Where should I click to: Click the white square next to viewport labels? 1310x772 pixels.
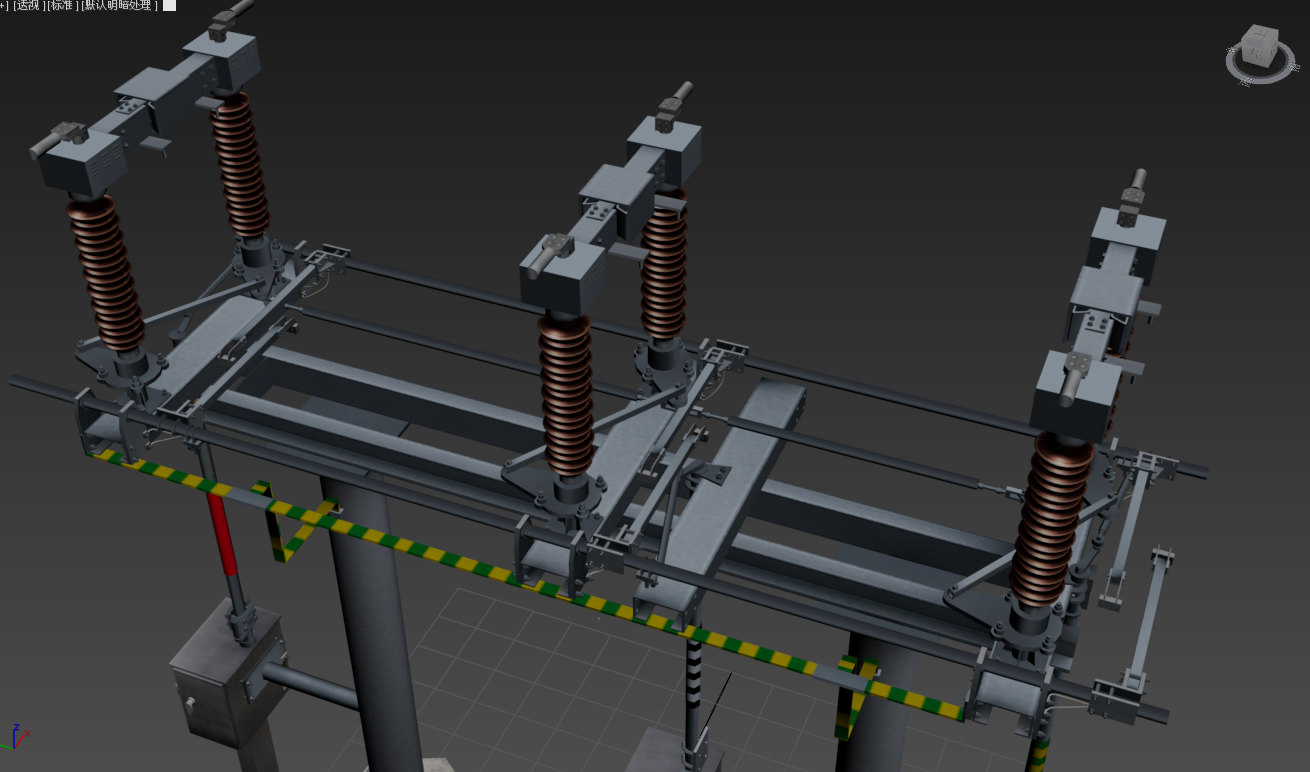169,6
